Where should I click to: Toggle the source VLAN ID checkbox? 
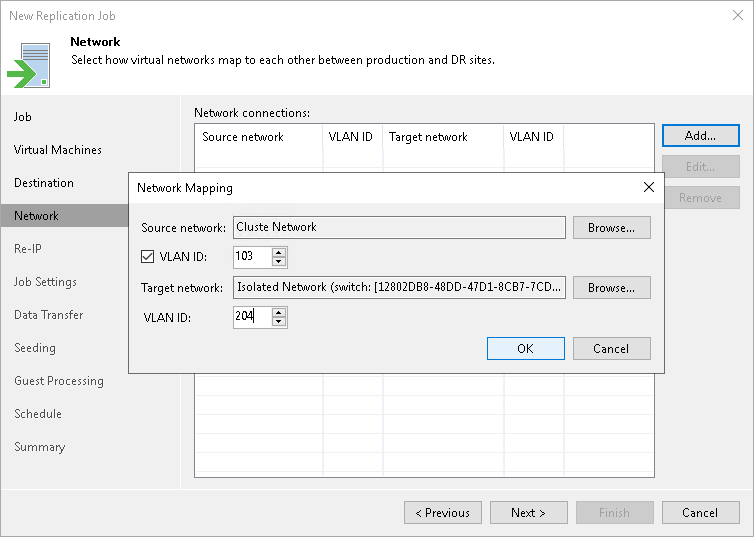pyautogui.click(x=148, y=256)
